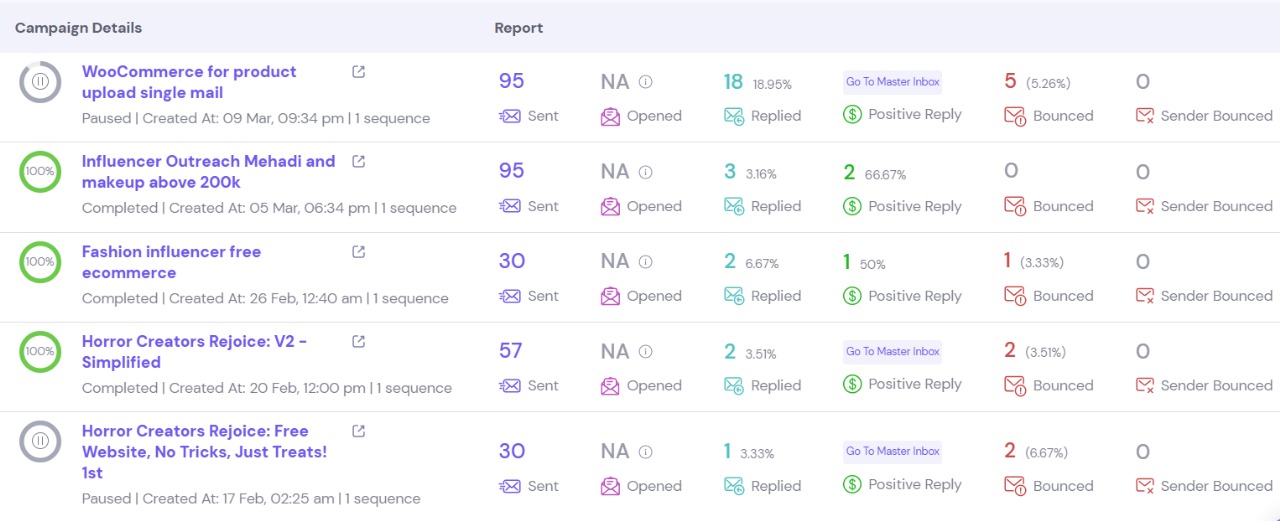Open external link for Horror Creators Free Website
Screen dimensions: 1280x521
coord(359,431)
